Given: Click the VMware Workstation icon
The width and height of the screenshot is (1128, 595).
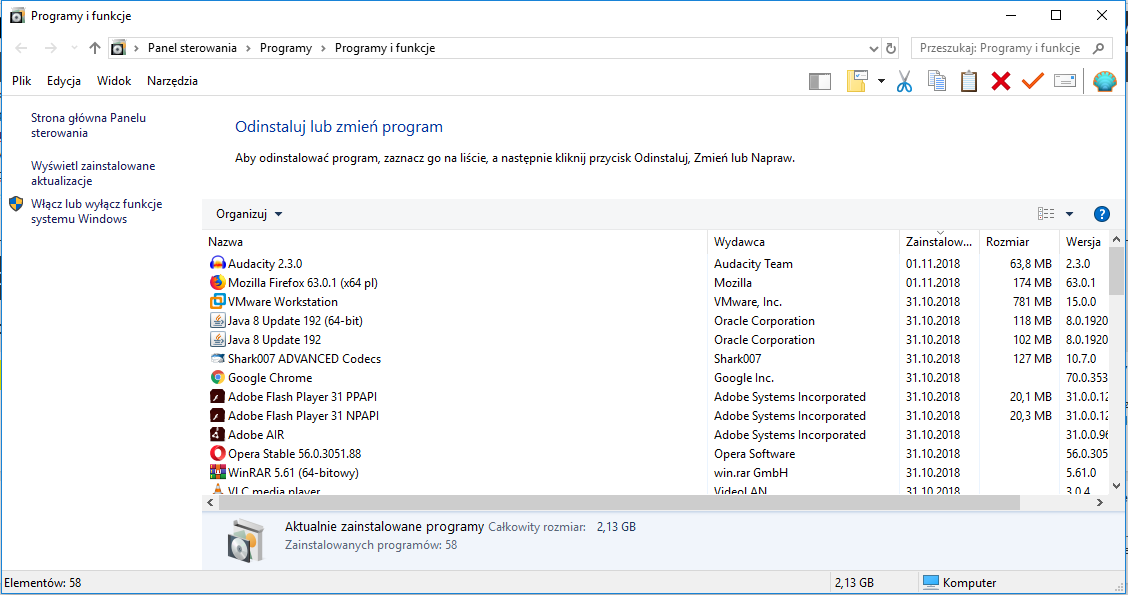Looking at the screenshot, I should pyautogui.click(x=217, y=301).
